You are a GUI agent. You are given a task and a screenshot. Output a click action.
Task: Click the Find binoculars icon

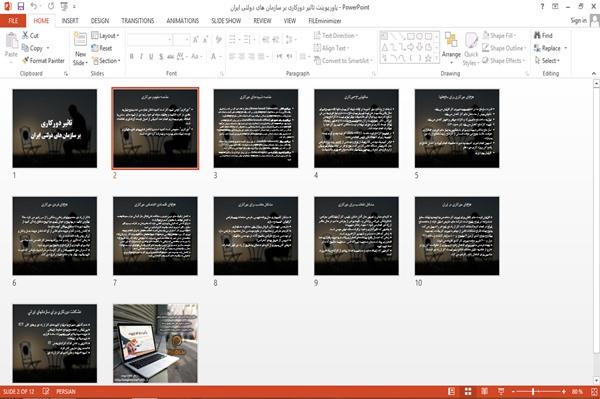click(537, 35)
